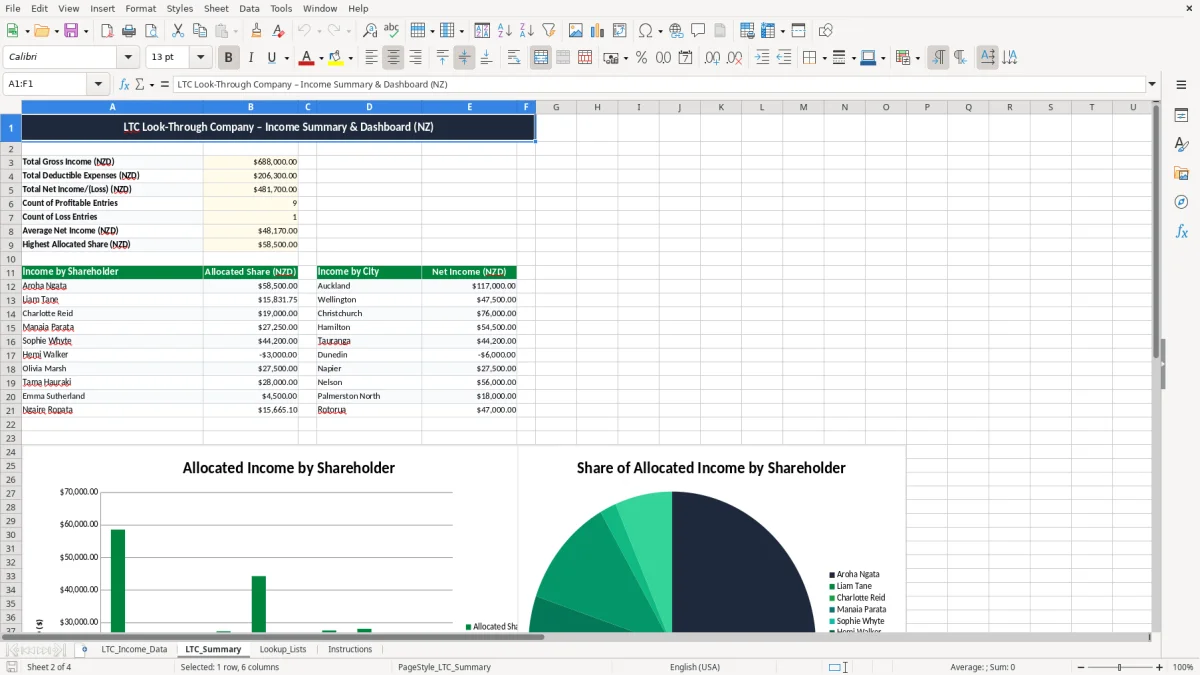1200x675 pixels.
Task: Toggle Merge and Center Cells button
Action: [541, 58]
